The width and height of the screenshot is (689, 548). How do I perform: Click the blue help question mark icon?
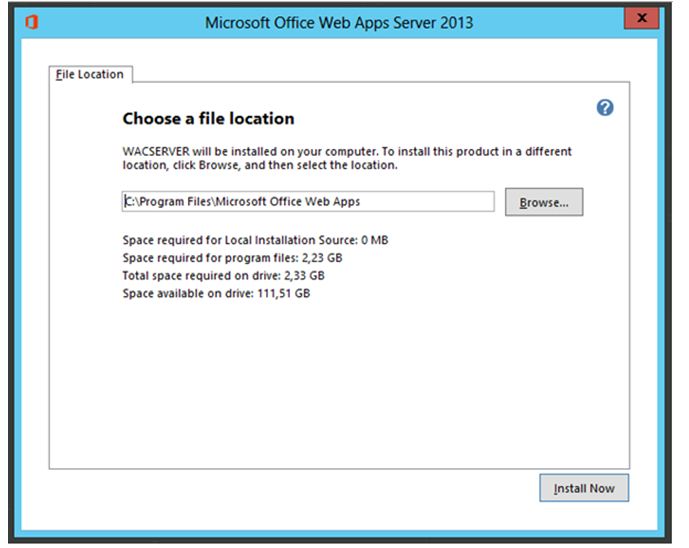[x=605, y=108]
